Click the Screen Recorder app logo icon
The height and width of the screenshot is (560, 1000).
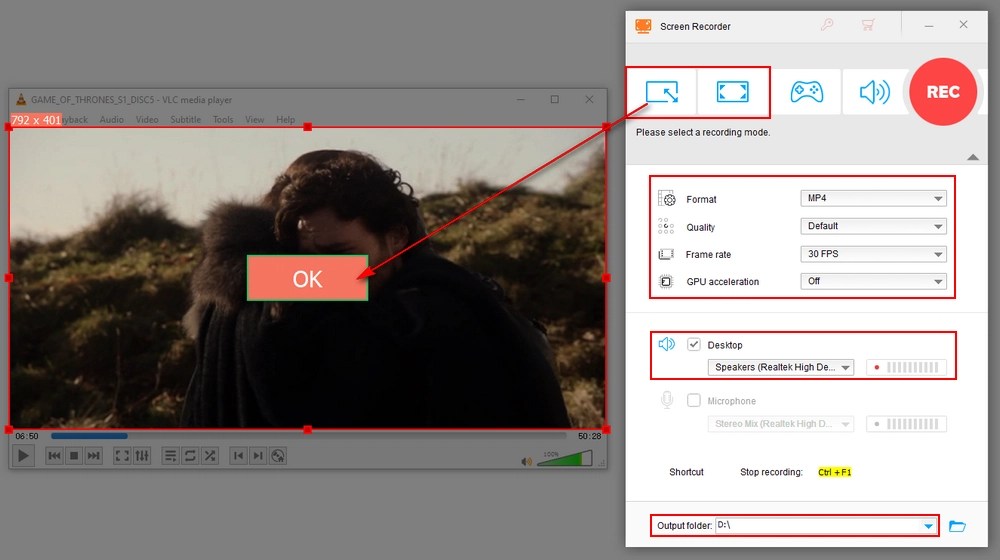click(643, 26)
